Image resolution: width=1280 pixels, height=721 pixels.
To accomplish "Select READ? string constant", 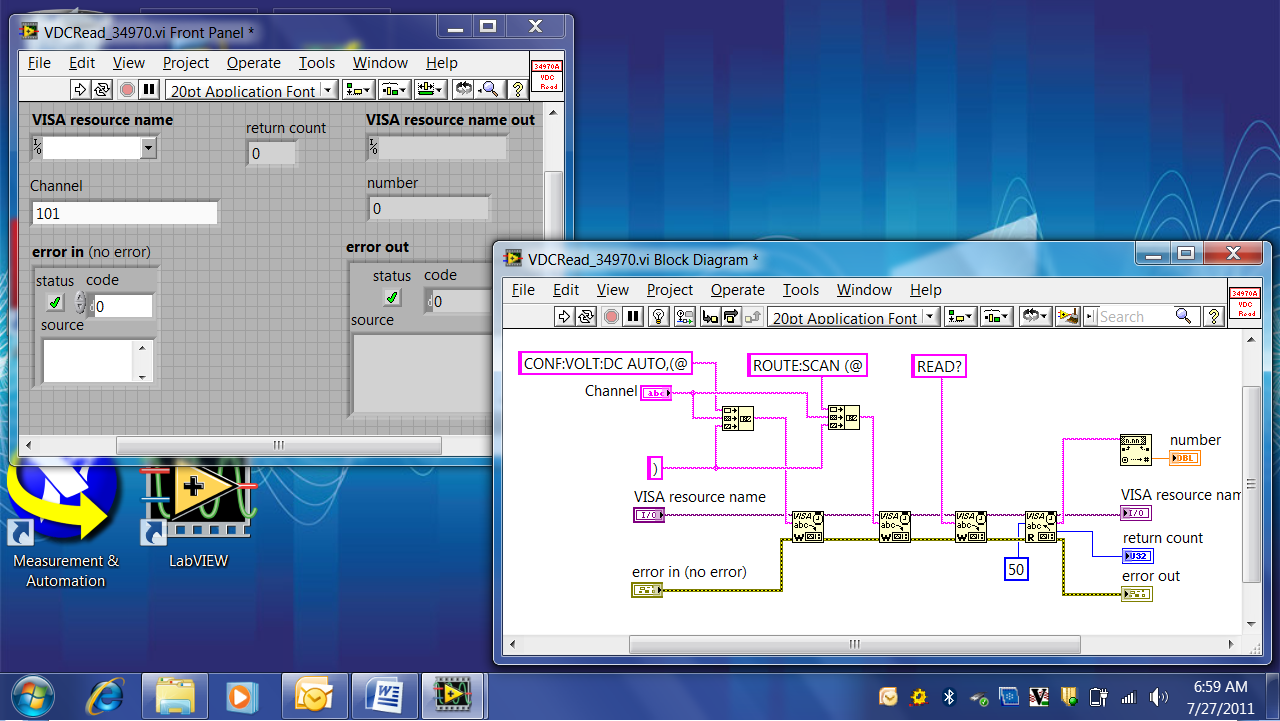I will click(x=939, y=366).
